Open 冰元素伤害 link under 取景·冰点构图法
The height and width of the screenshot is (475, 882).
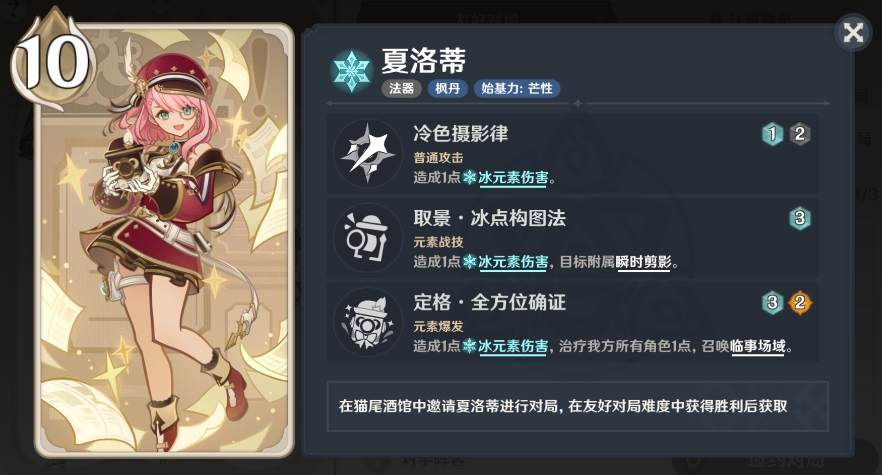pyautogui.click(x=513, y=262)
